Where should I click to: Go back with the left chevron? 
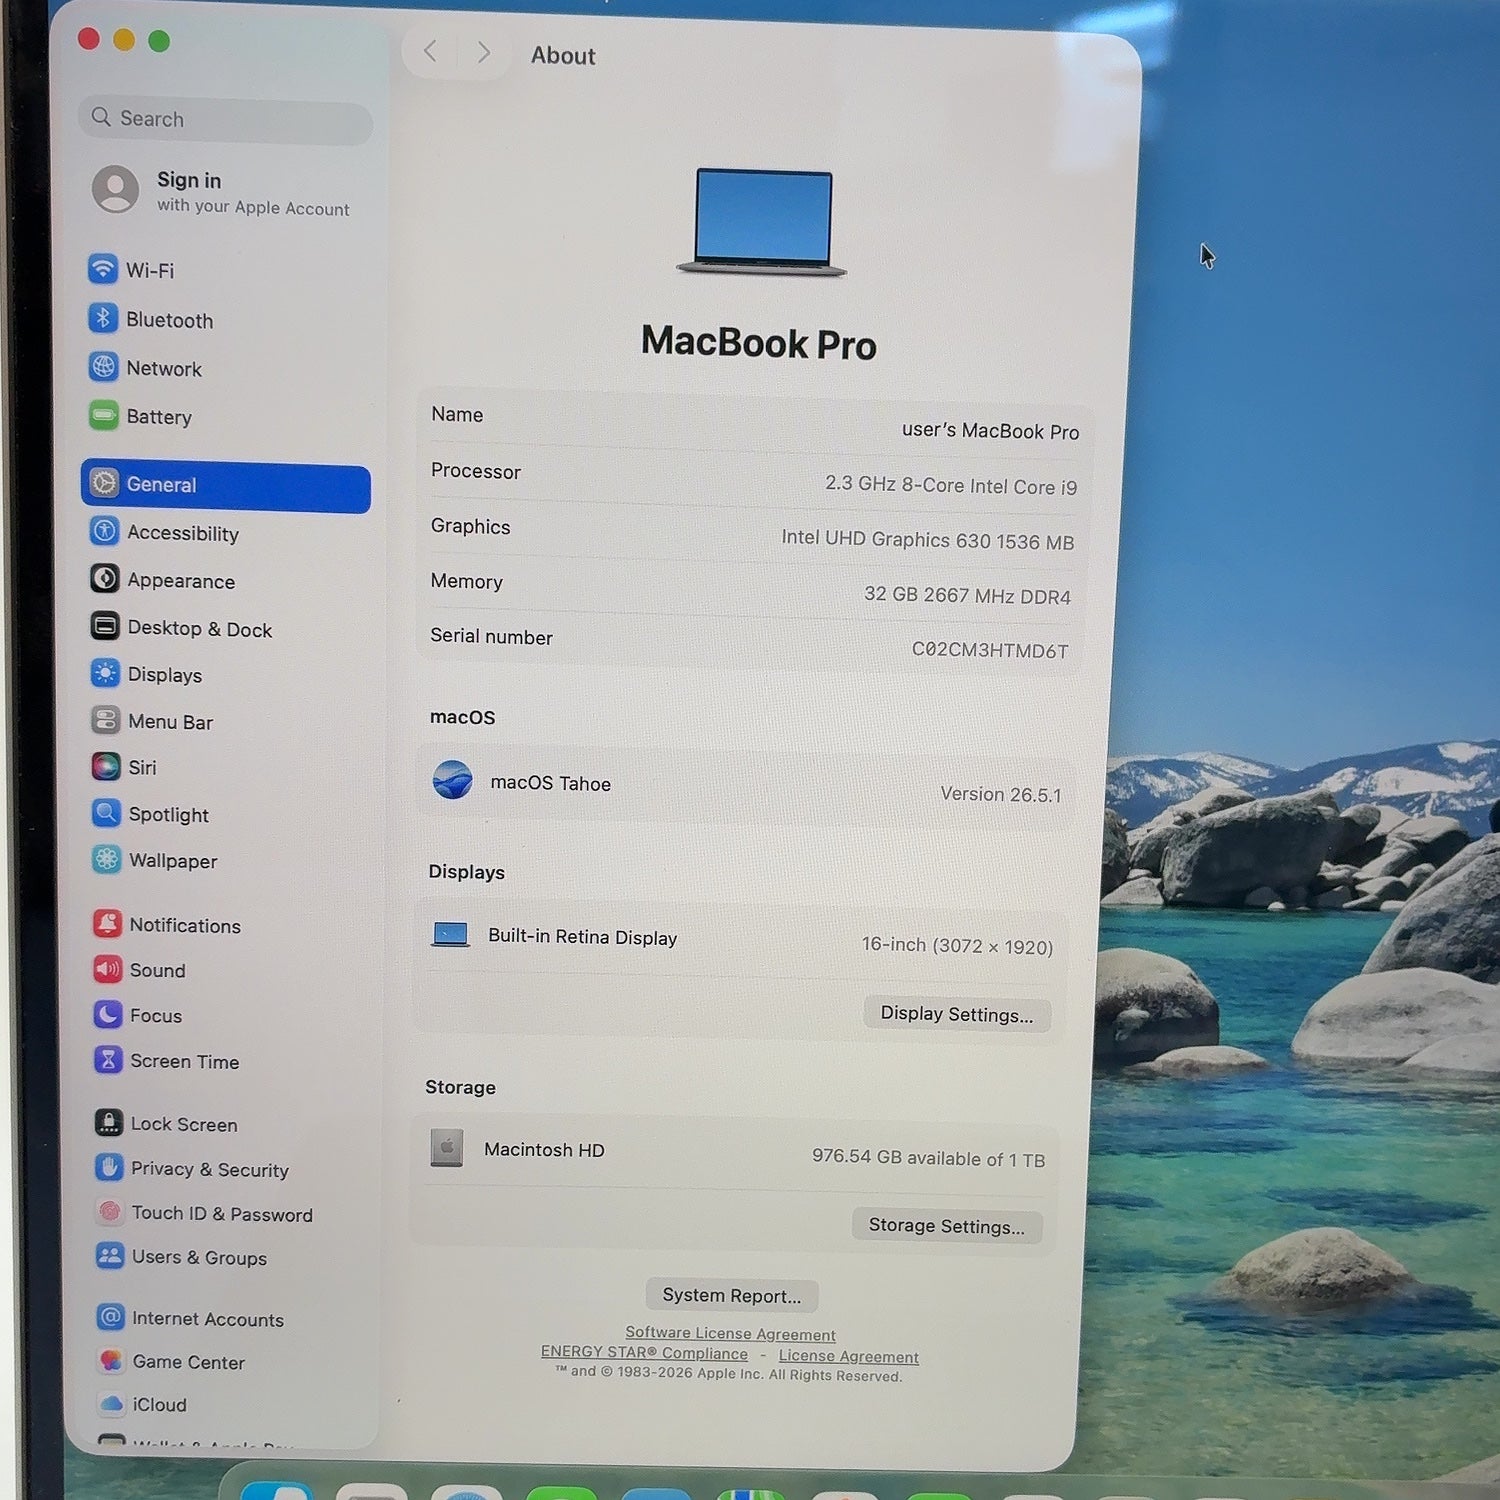tap(430, 51)
